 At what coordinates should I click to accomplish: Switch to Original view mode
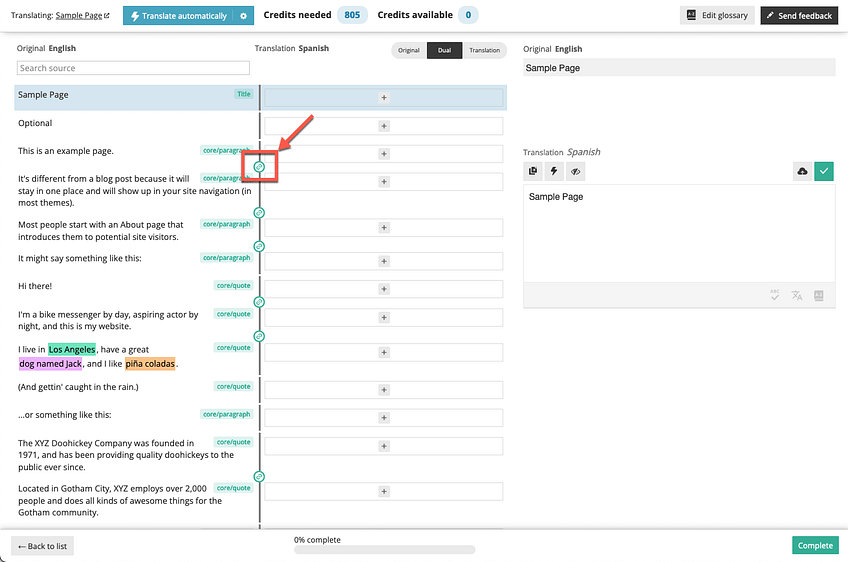(x=409, y=50)
